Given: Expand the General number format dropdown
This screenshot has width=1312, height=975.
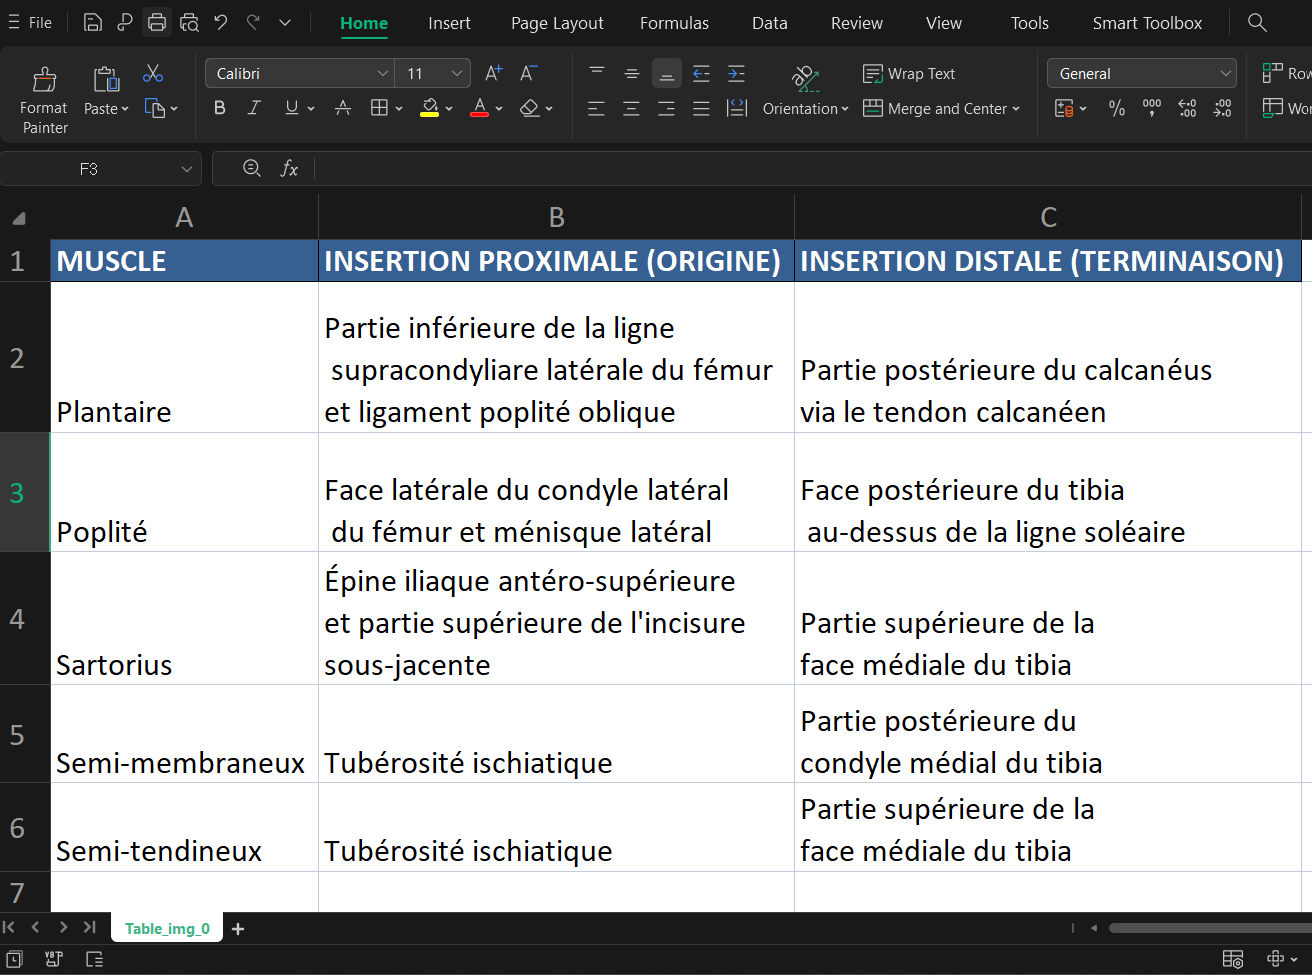Looking at the screenshot, I should [1227, 73].
